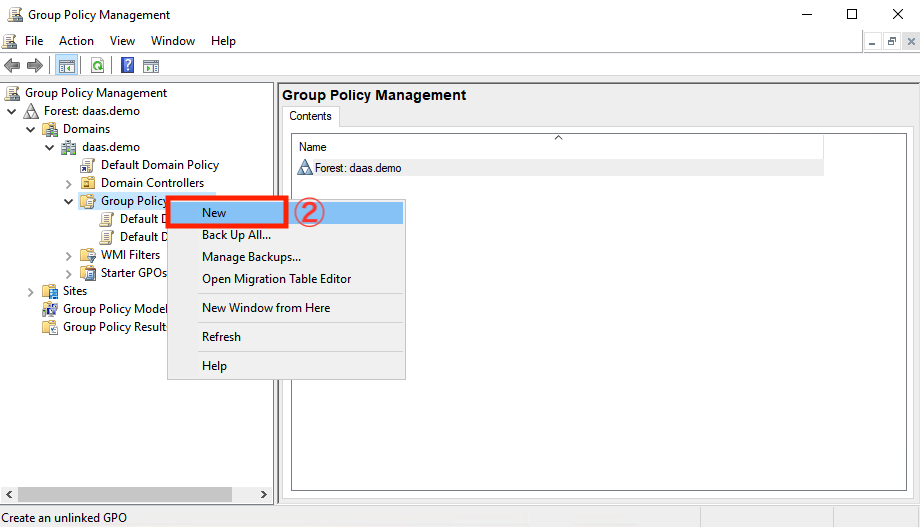Select the WMI Filters tree item
The height and width of the screenshot is (527, 920).
(x=130, y=255)
